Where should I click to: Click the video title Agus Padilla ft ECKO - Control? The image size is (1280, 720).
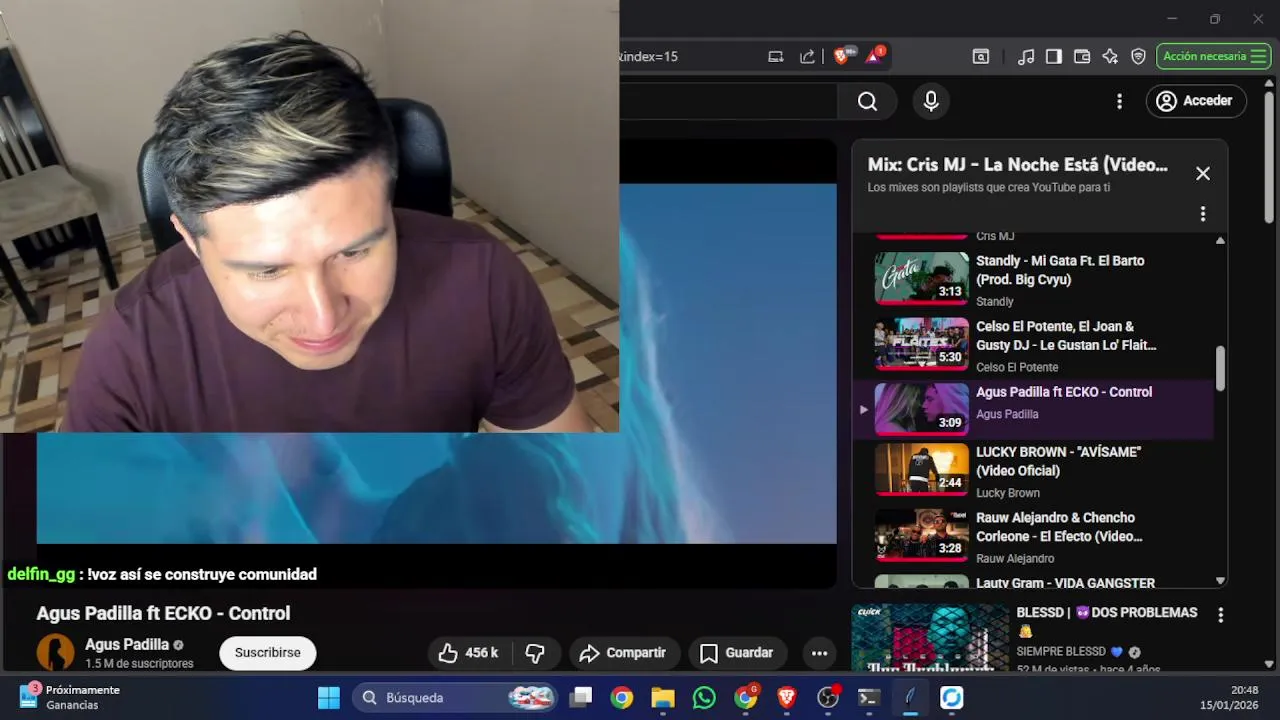click(x=163, y=613)
